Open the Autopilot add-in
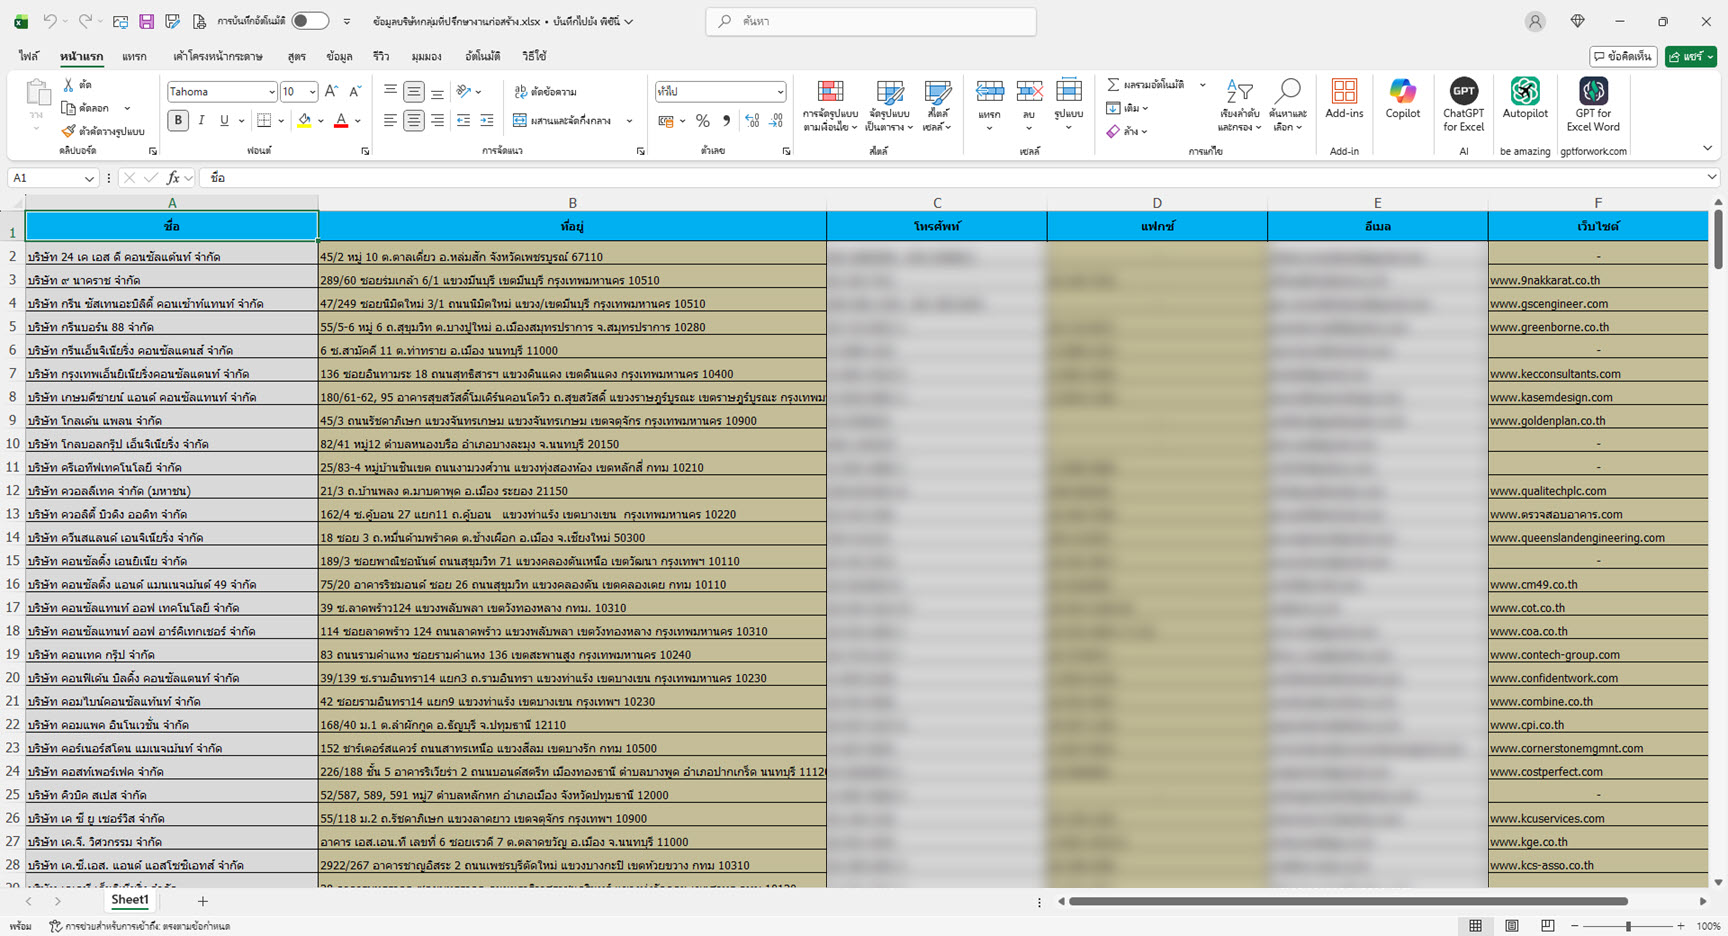1728x936 pixels. coord(1524,101)
